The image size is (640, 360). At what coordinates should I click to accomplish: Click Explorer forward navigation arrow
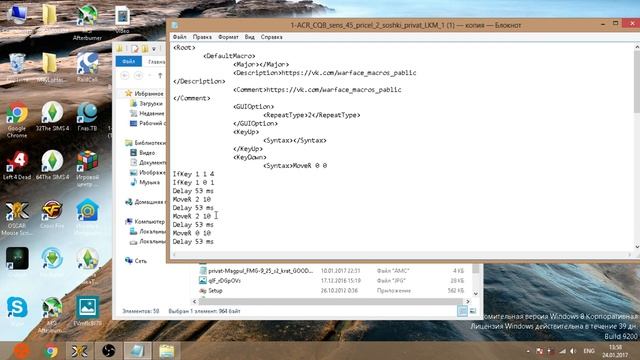[139, 76]
